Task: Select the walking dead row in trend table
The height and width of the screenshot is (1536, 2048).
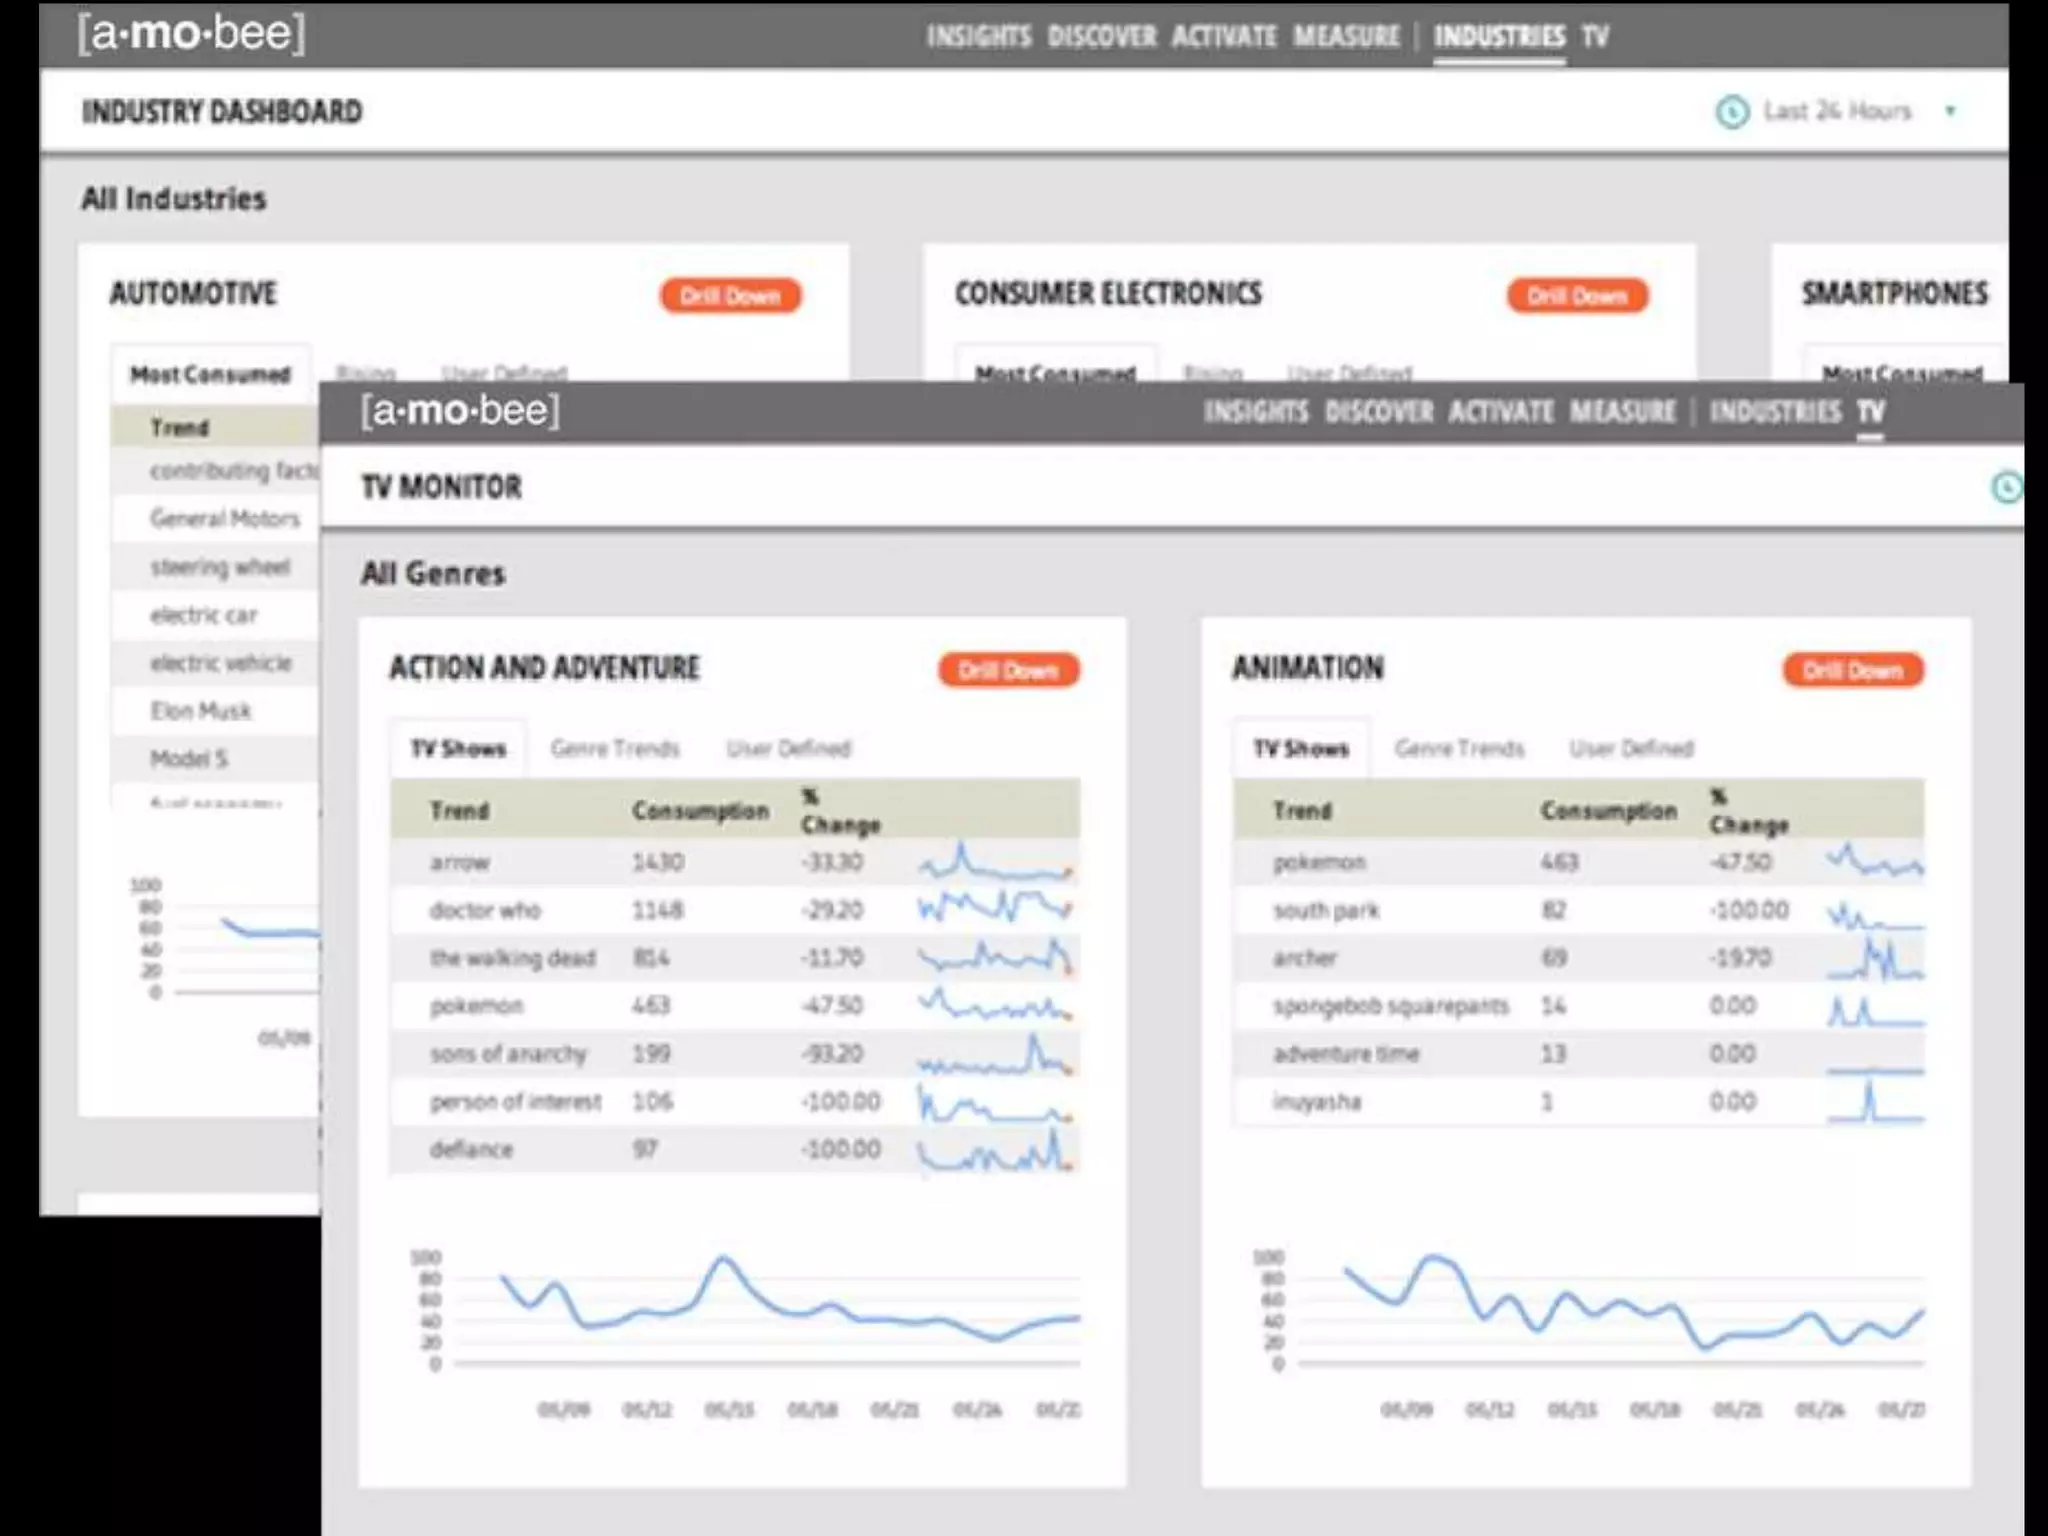Action: (512, 958)
